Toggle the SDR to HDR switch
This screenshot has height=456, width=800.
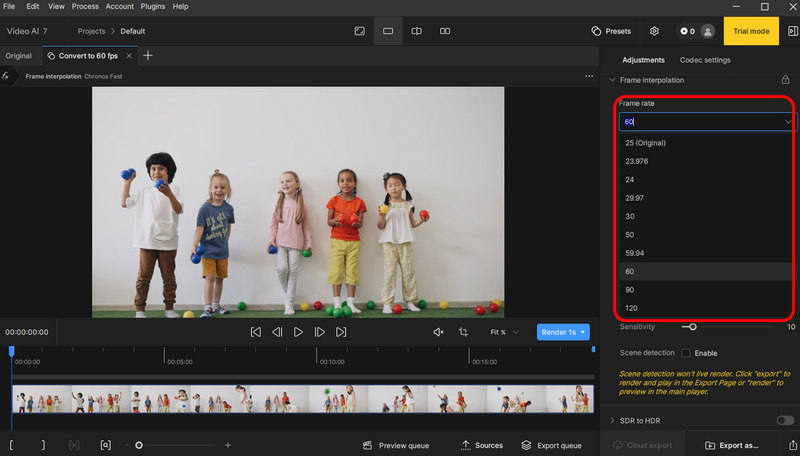click(784, 420)
